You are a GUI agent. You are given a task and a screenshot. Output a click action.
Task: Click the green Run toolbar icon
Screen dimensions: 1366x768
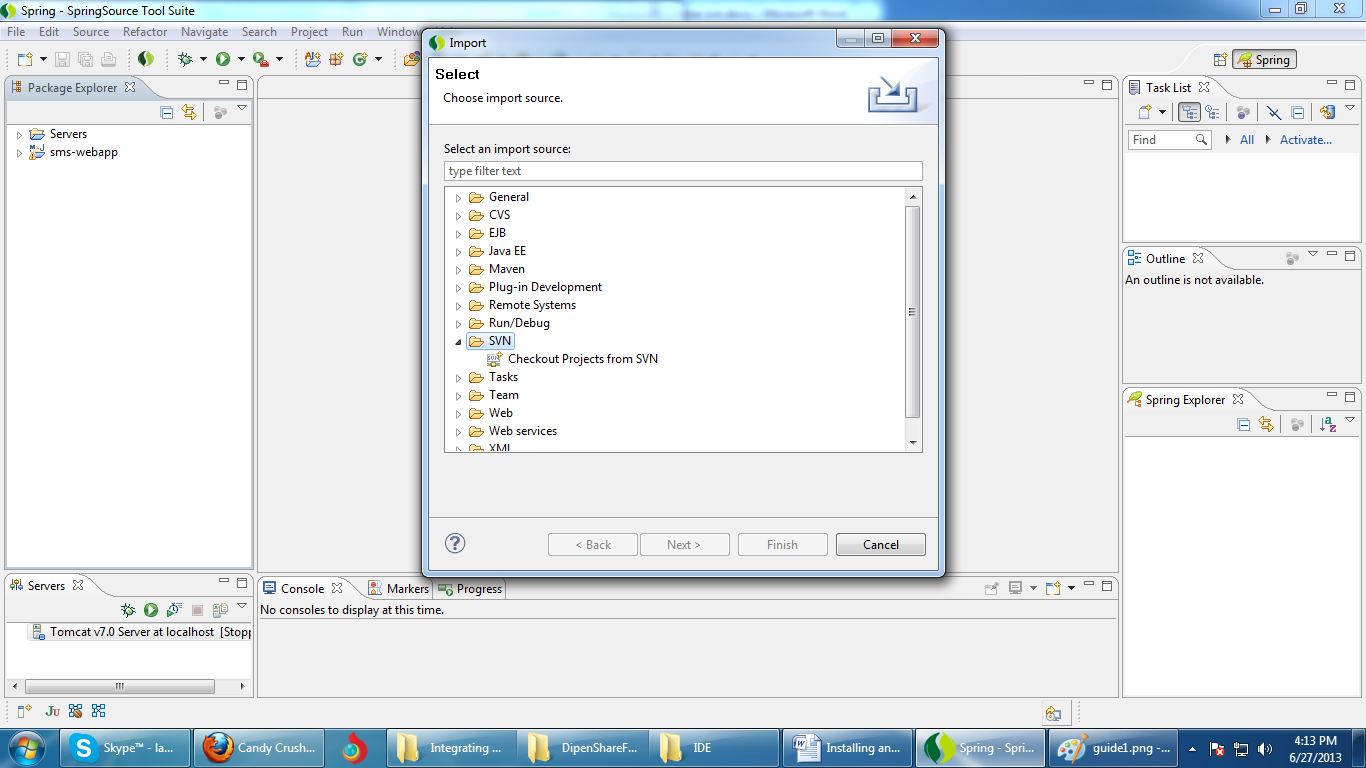223,59
